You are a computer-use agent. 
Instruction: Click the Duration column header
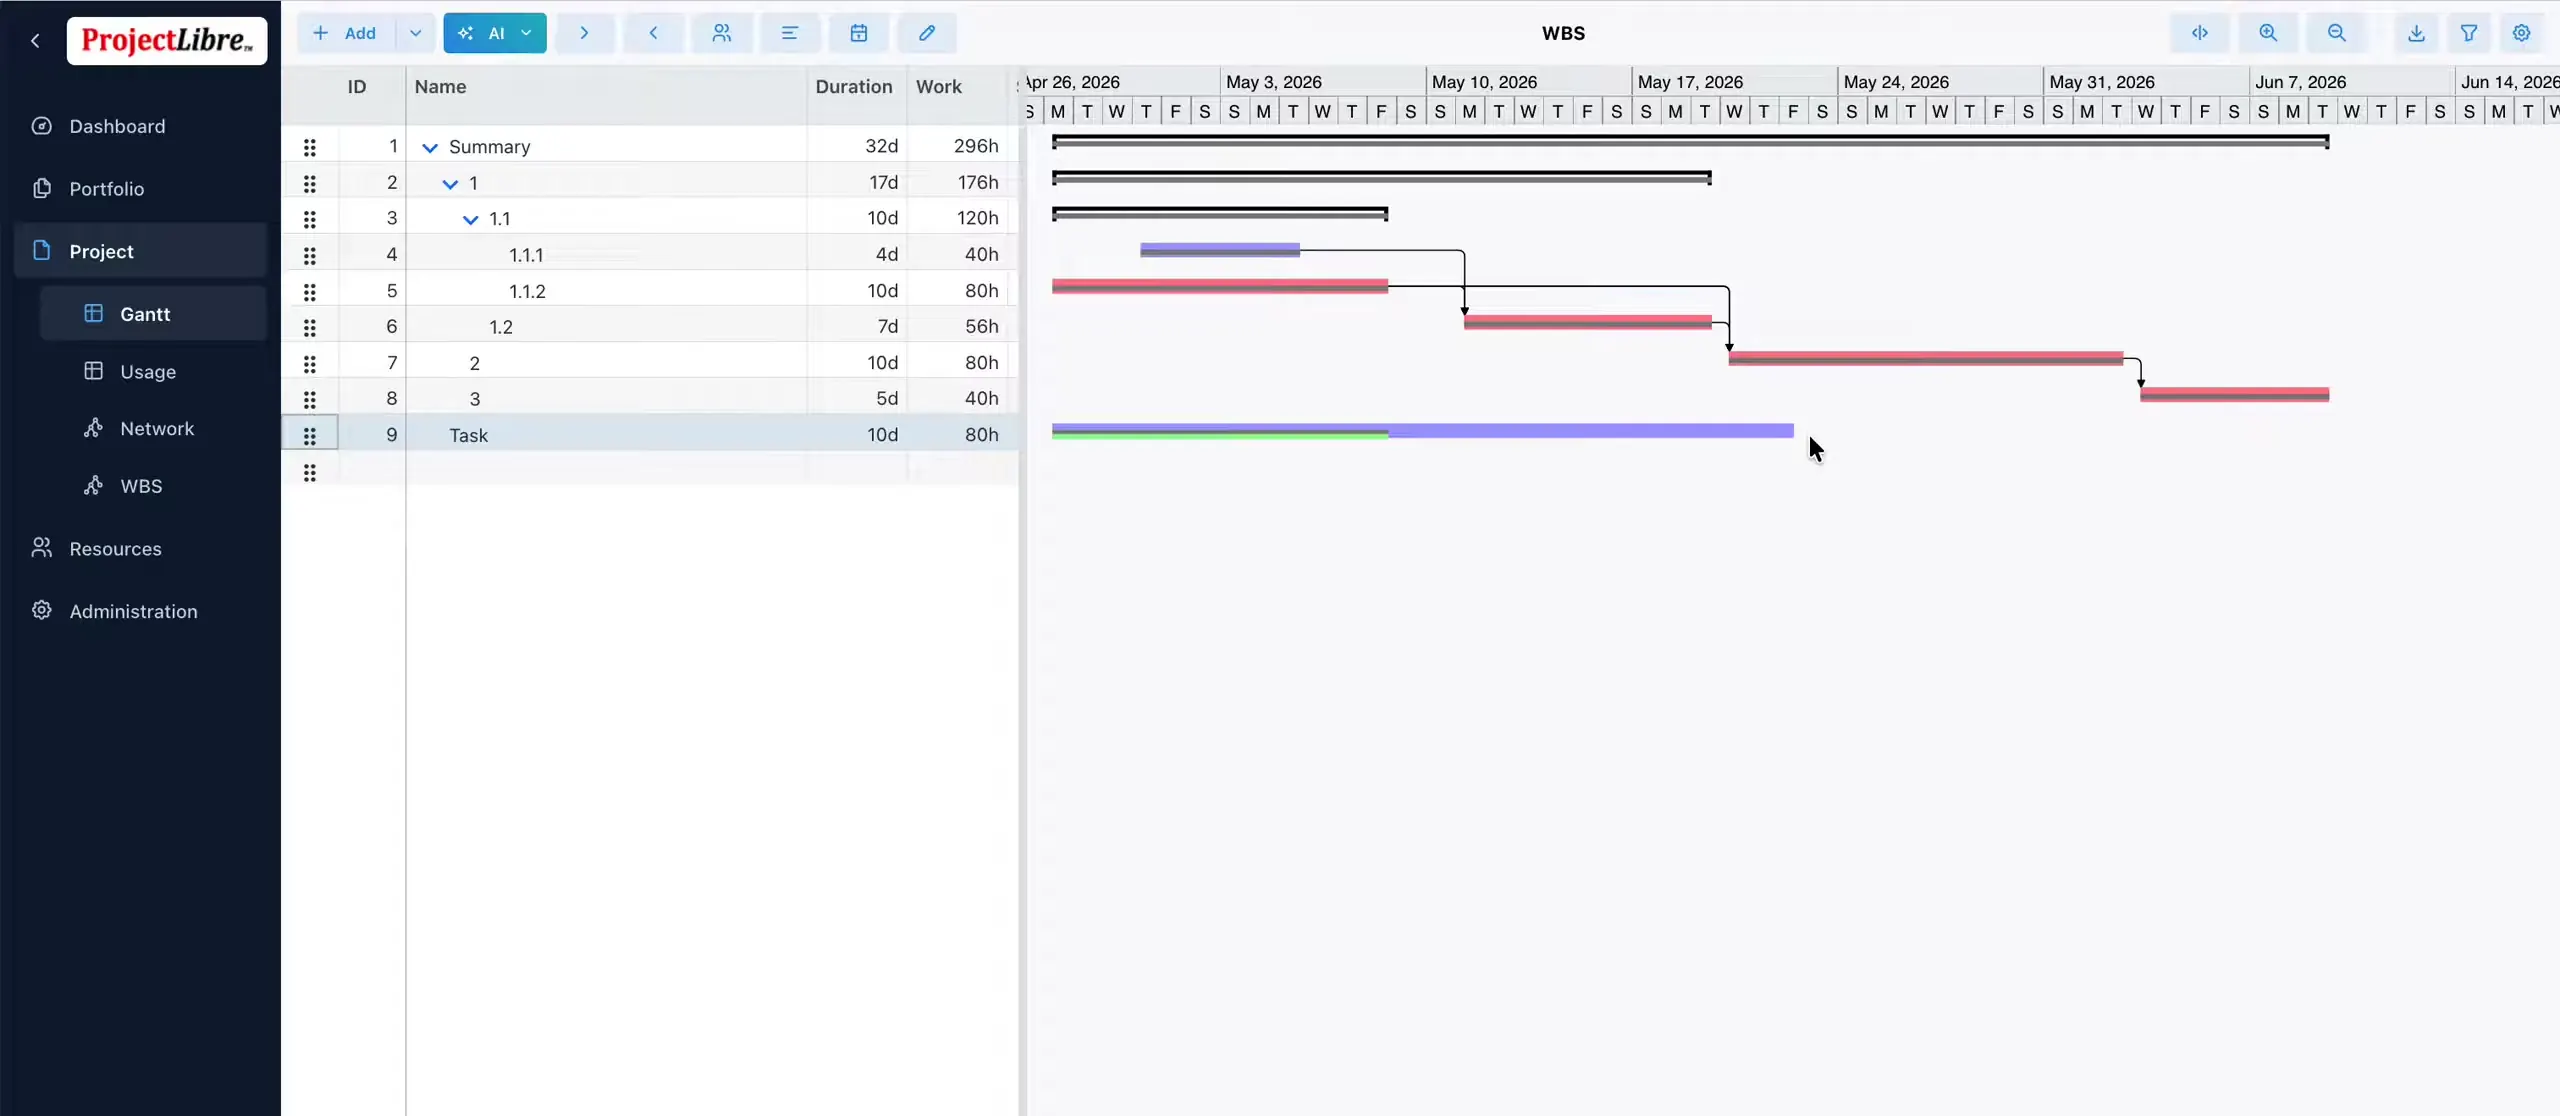tap(857, 87)
